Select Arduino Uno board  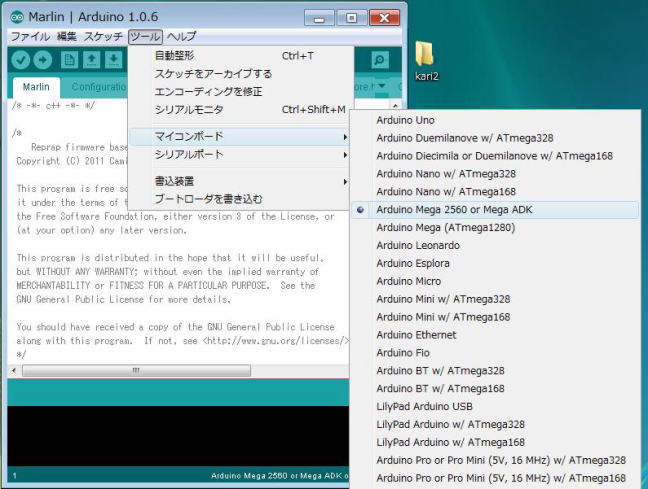[495, 120]
